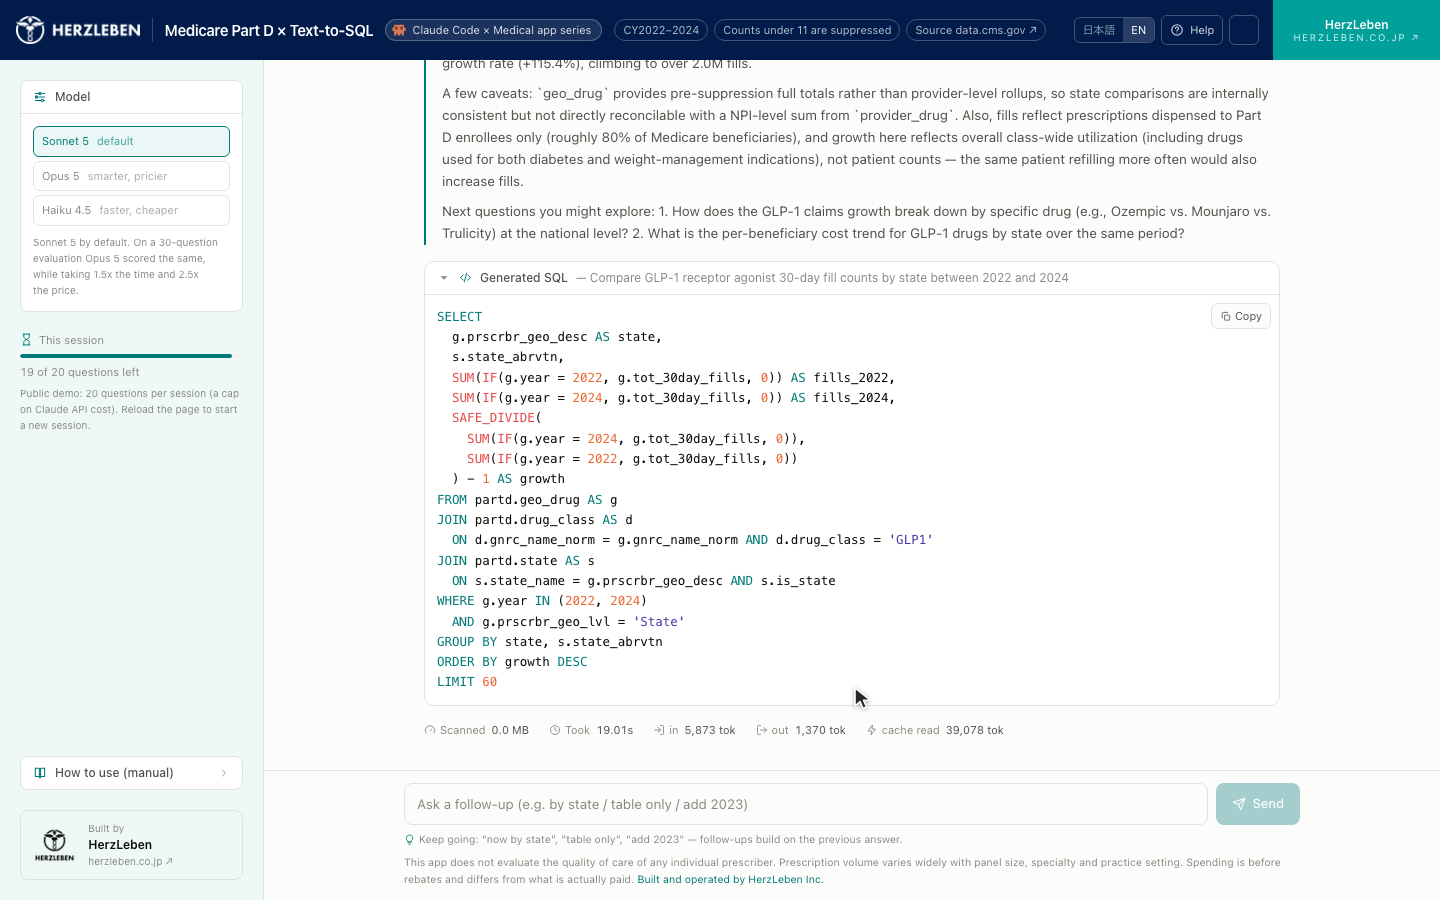Image resolution: width=1440 pixels, height=900 pixels.
Task: Click the CY2022–2024 badge
Action: pyautogui.click(x=661, y=30)
